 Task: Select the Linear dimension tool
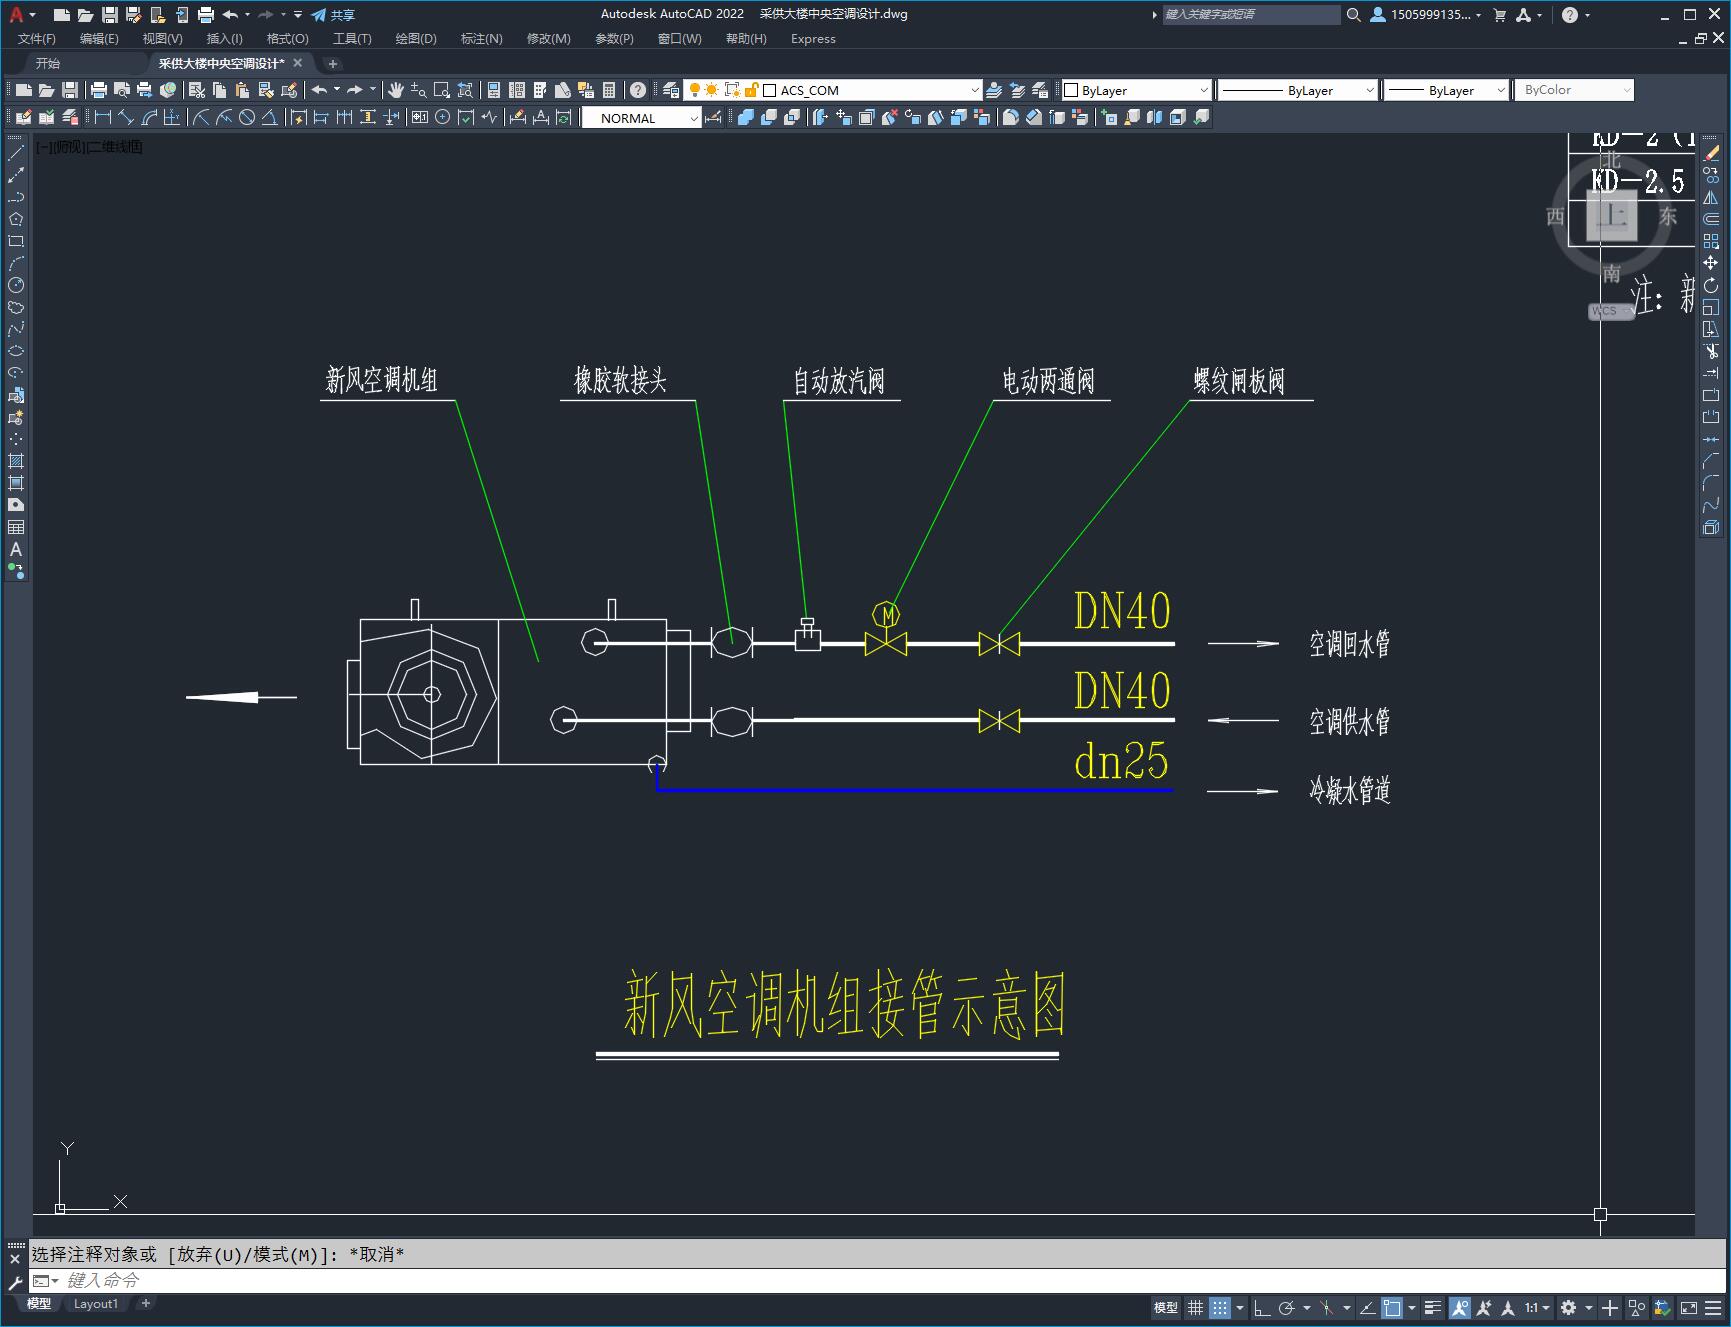[103, 118]
